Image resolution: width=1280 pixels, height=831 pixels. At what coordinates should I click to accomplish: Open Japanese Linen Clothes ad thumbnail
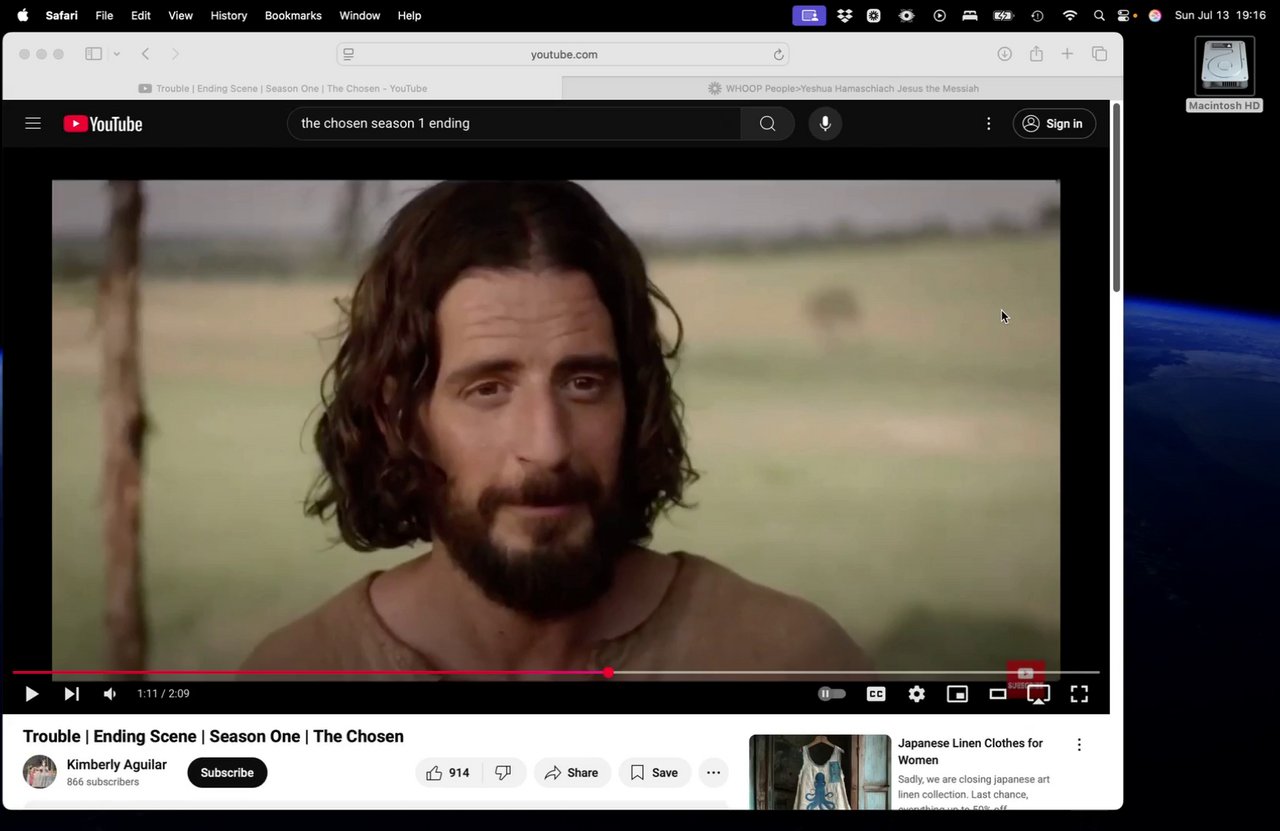point(820,772)
